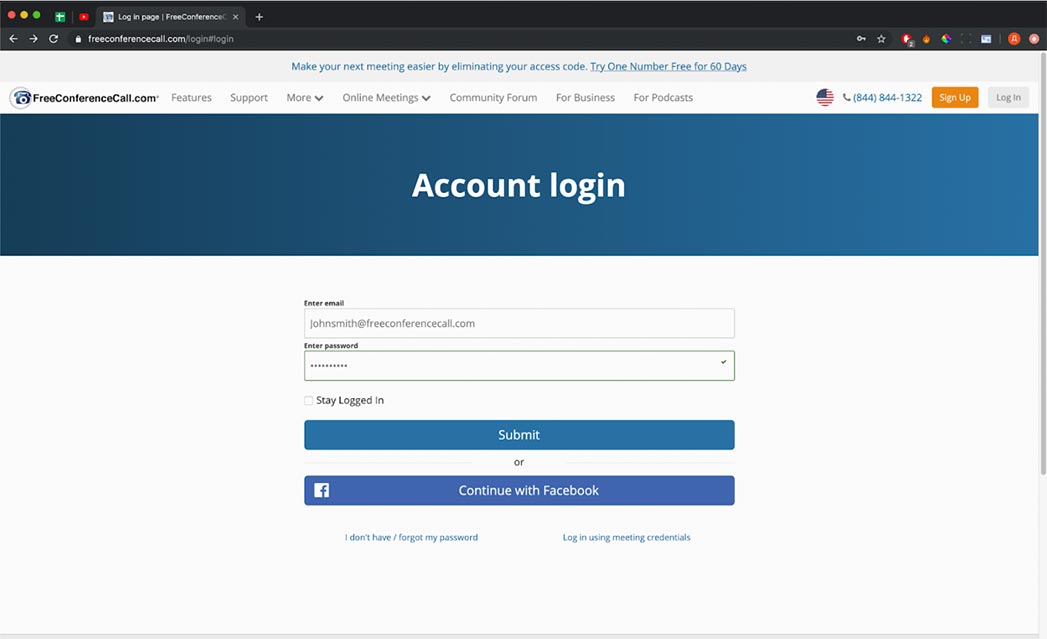This screenshot has width=1047, height=639.
Task: Open the US flag country selector
Action: pos(824,97)
